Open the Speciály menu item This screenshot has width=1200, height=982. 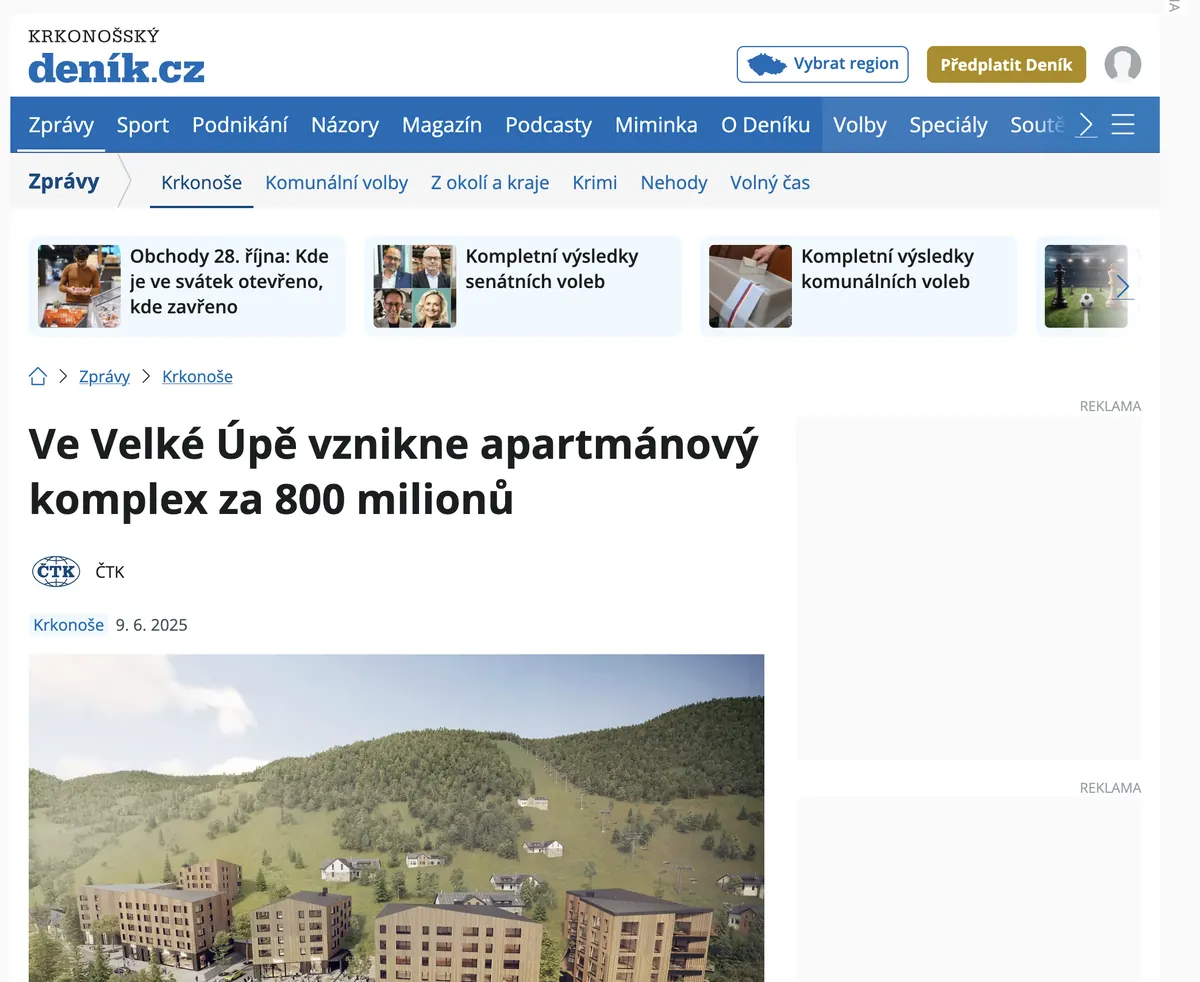948,125
